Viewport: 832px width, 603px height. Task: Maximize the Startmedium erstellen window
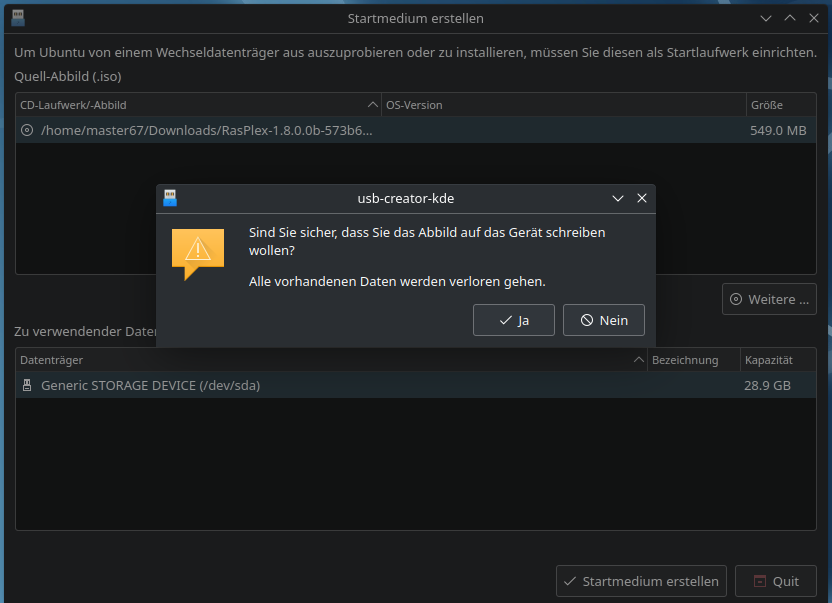790,18
